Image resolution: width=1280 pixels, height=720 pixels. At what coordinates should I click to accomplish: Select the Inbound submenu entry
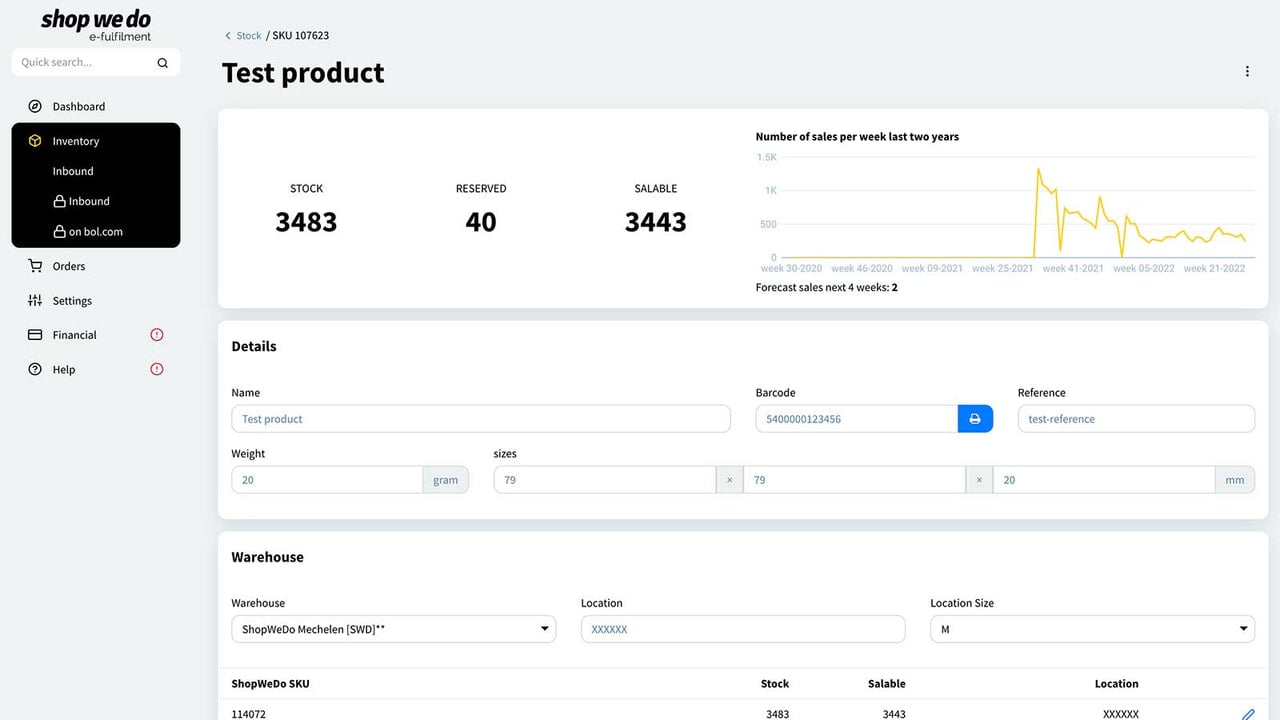click(73, 171)
